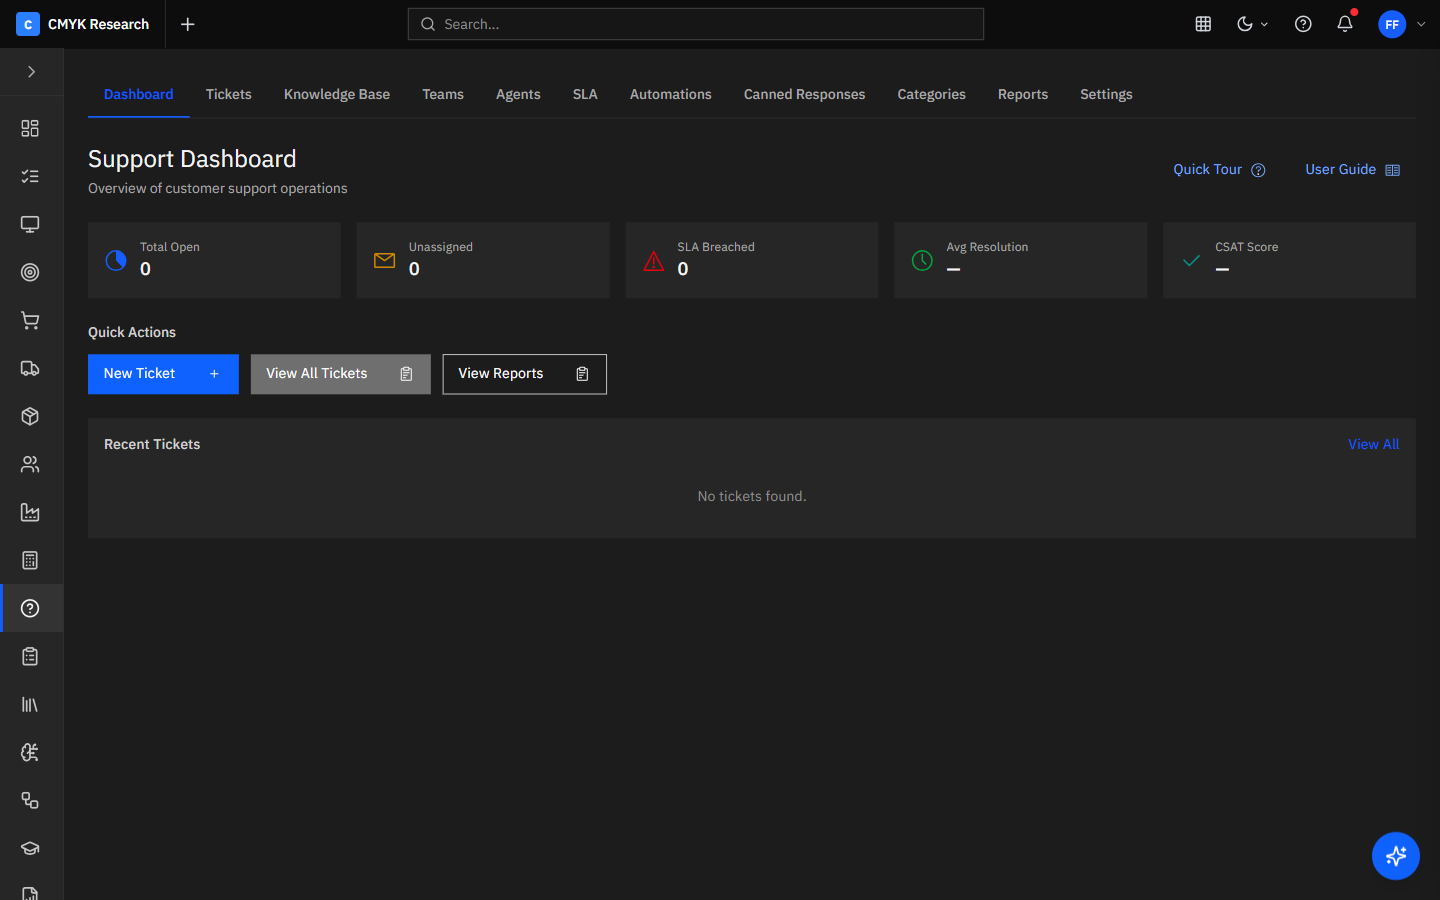
Task: Open the moon theme dropdown
Action: 1252,24
